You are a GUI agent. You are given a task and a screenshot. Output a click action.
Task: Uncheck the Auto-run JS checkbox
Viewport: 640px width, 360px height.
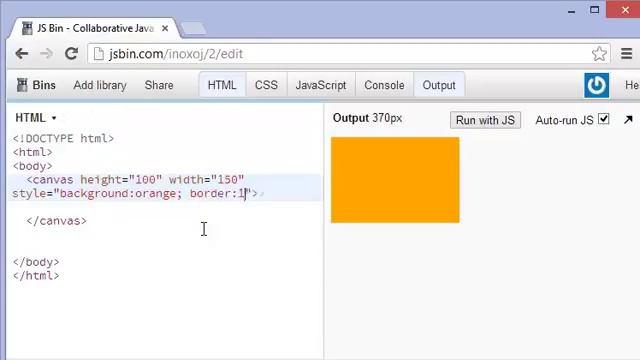[x=604, y=119]
